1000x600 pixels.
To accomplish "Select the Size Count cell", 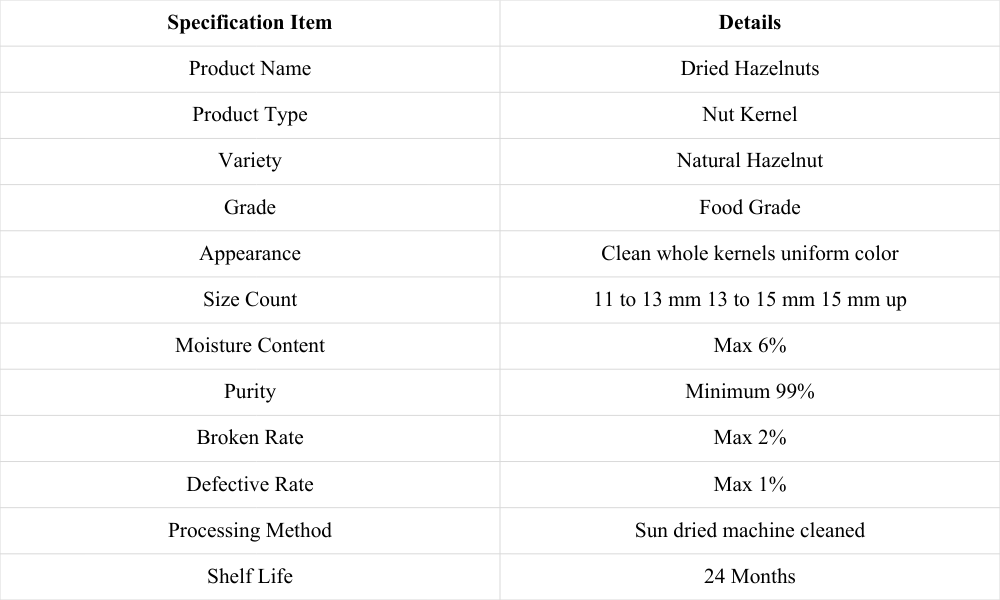I will point(249,300).
